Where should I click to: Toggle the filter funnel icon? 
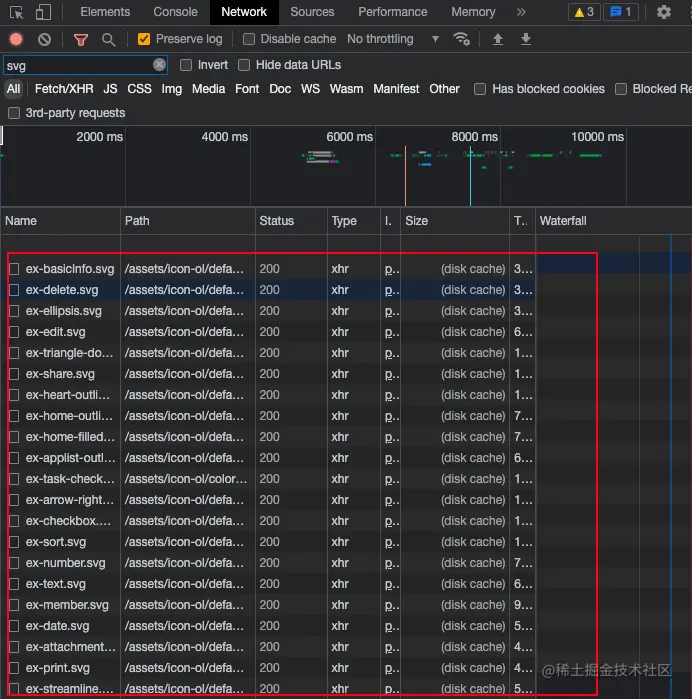(x=81, y=40)
